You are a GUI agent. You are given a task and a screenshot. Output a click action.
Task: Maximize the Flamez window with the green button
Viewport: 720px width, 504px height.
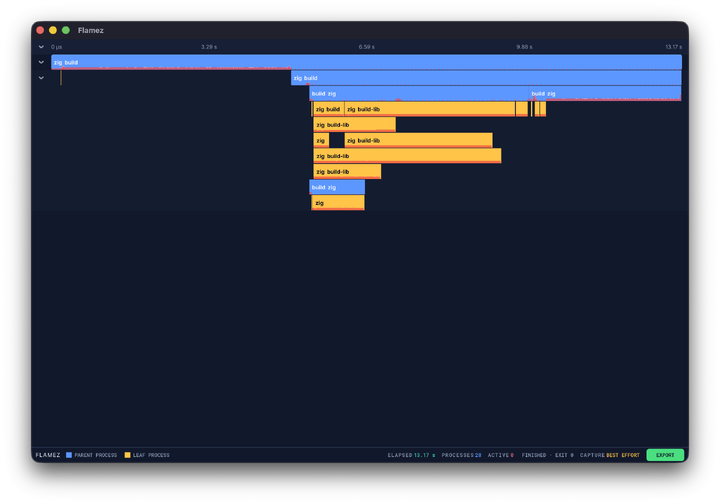66,30
